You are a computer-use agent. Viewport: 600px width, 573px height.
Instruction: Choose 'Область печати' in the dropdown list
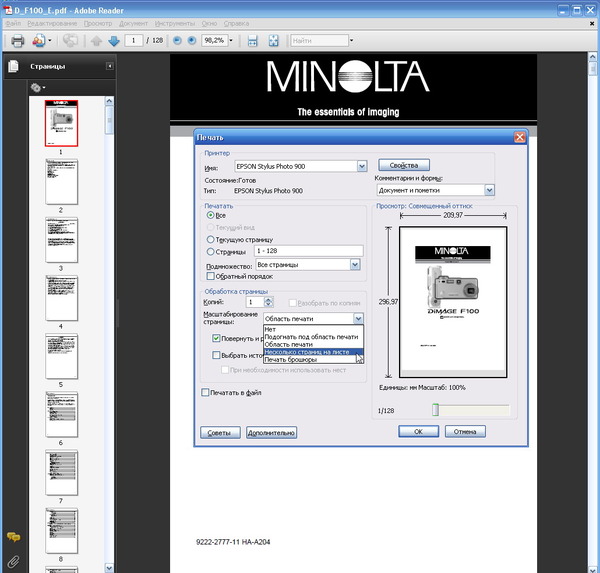(313, 344)
